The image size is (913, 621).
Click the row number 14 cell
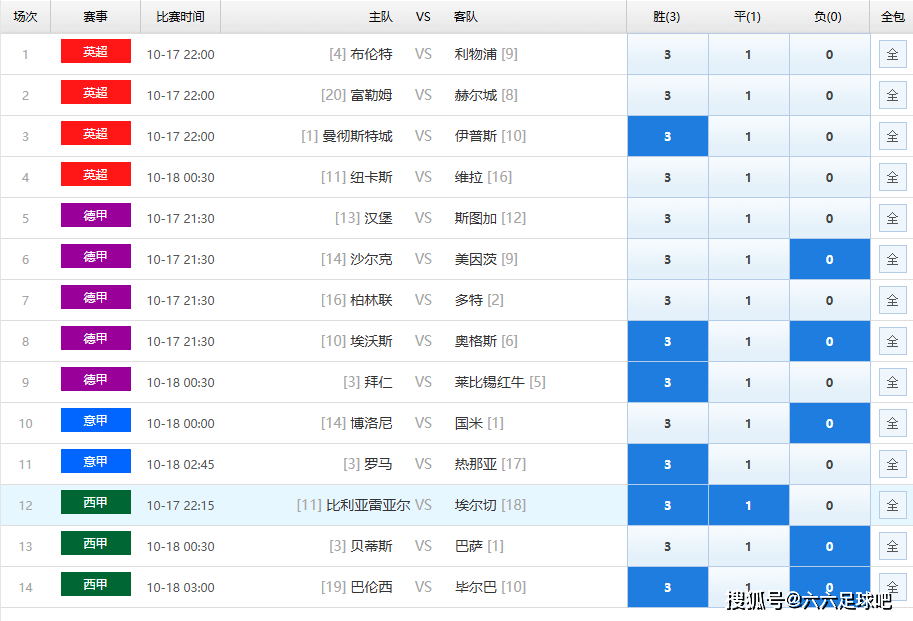tap(25, 588)
